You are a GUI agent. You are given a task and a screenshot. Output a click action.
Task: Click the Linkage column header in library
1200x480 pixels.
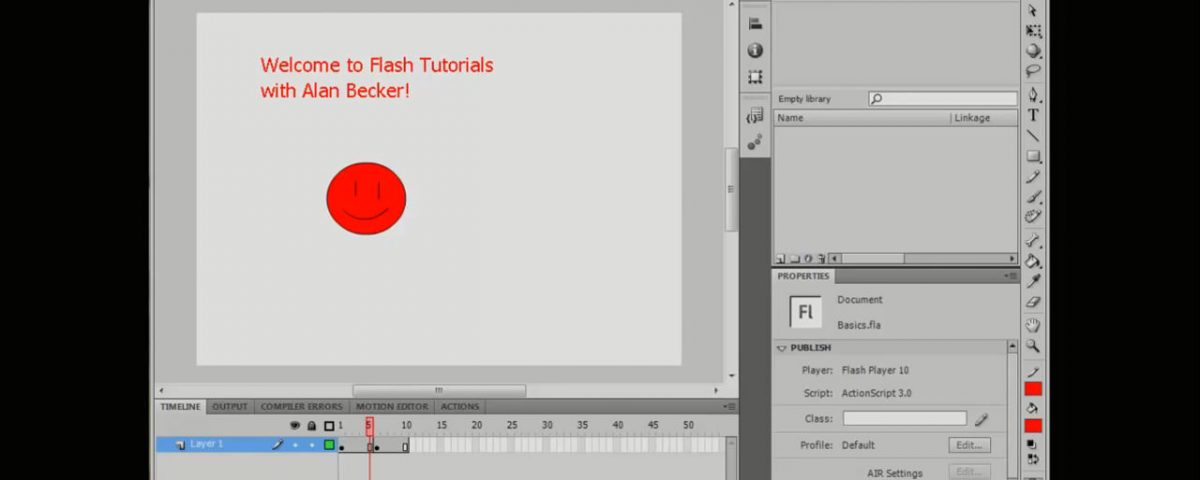click(984, 118)
